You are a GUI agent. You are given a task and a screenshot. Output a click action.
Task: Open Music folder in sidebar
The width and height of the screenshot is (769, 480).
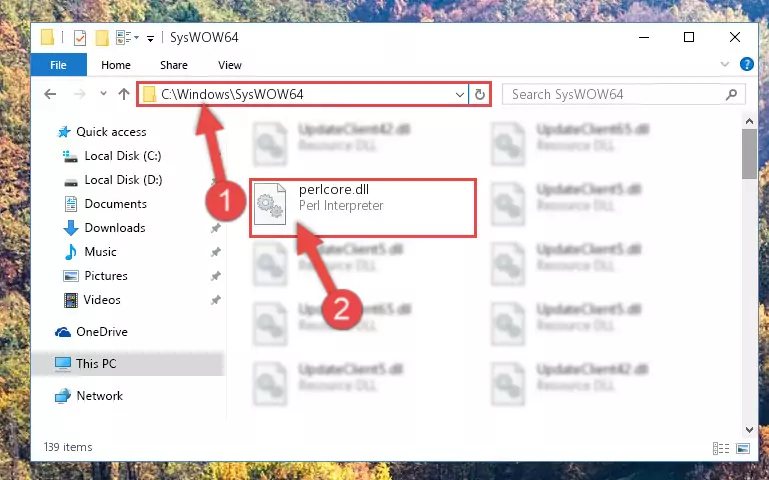point(100,252)
